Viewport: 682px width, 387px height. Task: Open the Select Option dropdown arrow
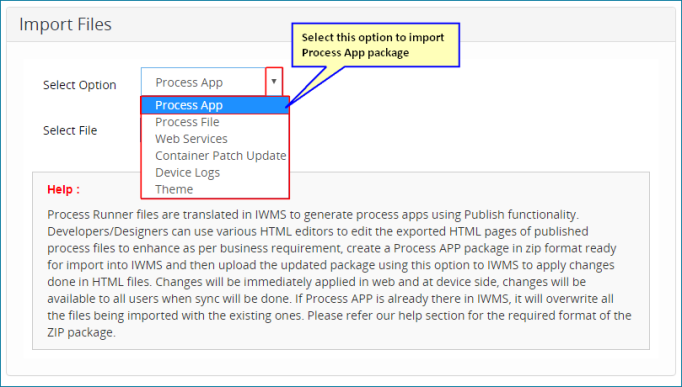tap(274, 81)
